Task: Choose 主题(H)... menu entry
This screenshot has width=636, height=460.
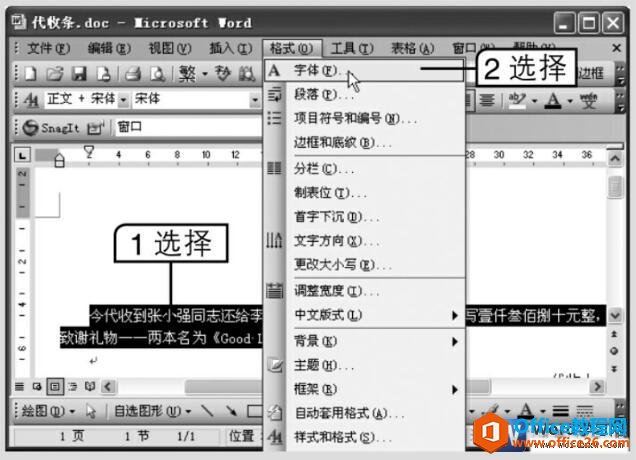Action: [x=364, y=366]
